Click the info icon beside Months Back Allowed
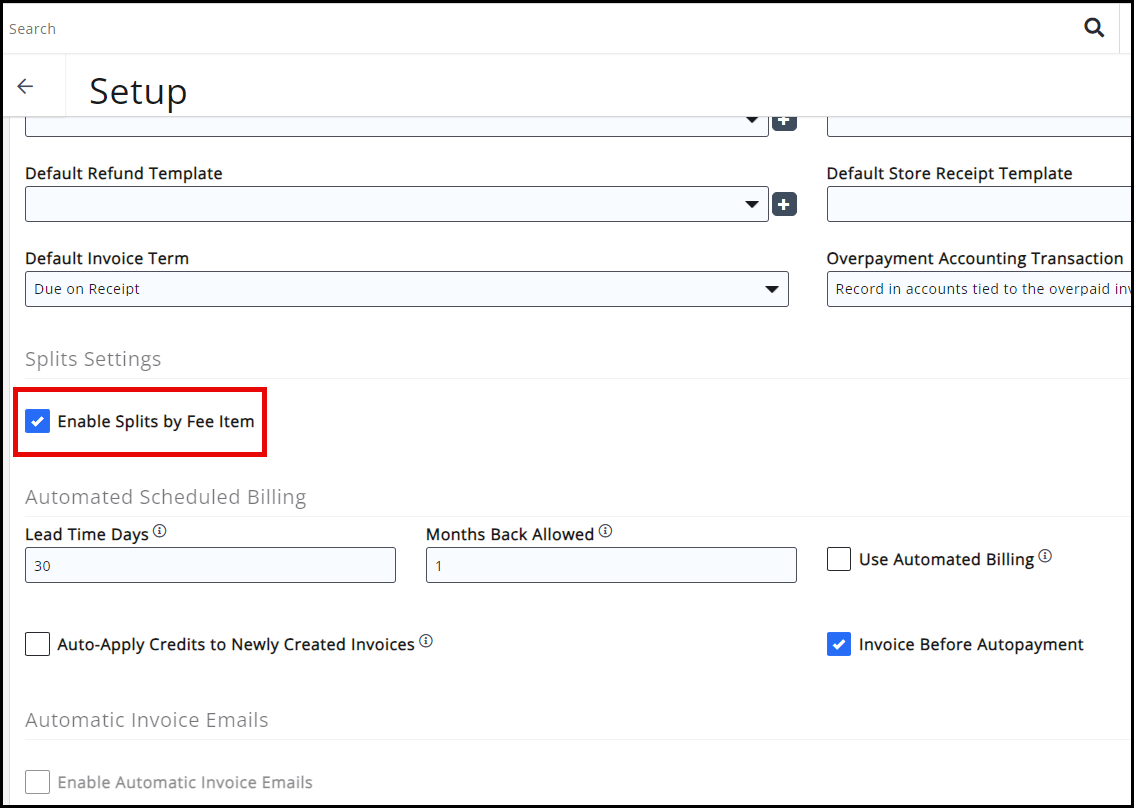This screenshot has width=1134, height=808. 605,532
